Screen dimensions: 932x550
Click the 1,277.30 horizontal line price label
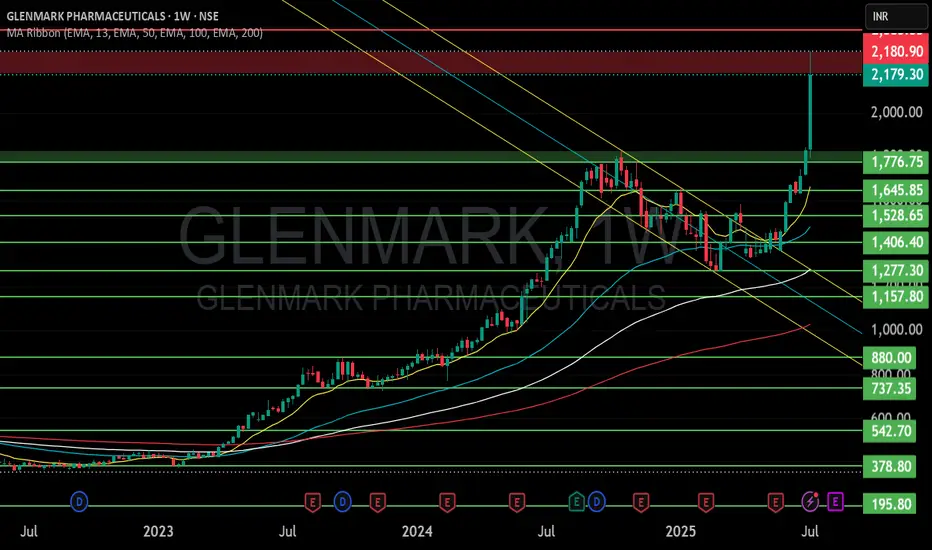[x=896, y=271]
